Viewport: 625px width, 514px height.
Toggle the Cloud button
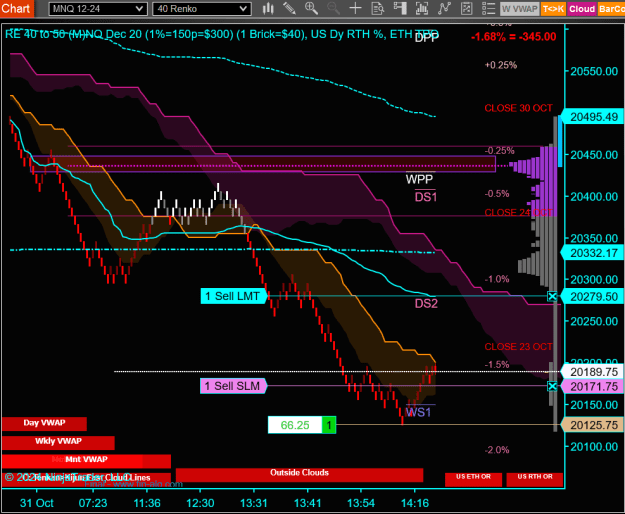click(582, 9)
